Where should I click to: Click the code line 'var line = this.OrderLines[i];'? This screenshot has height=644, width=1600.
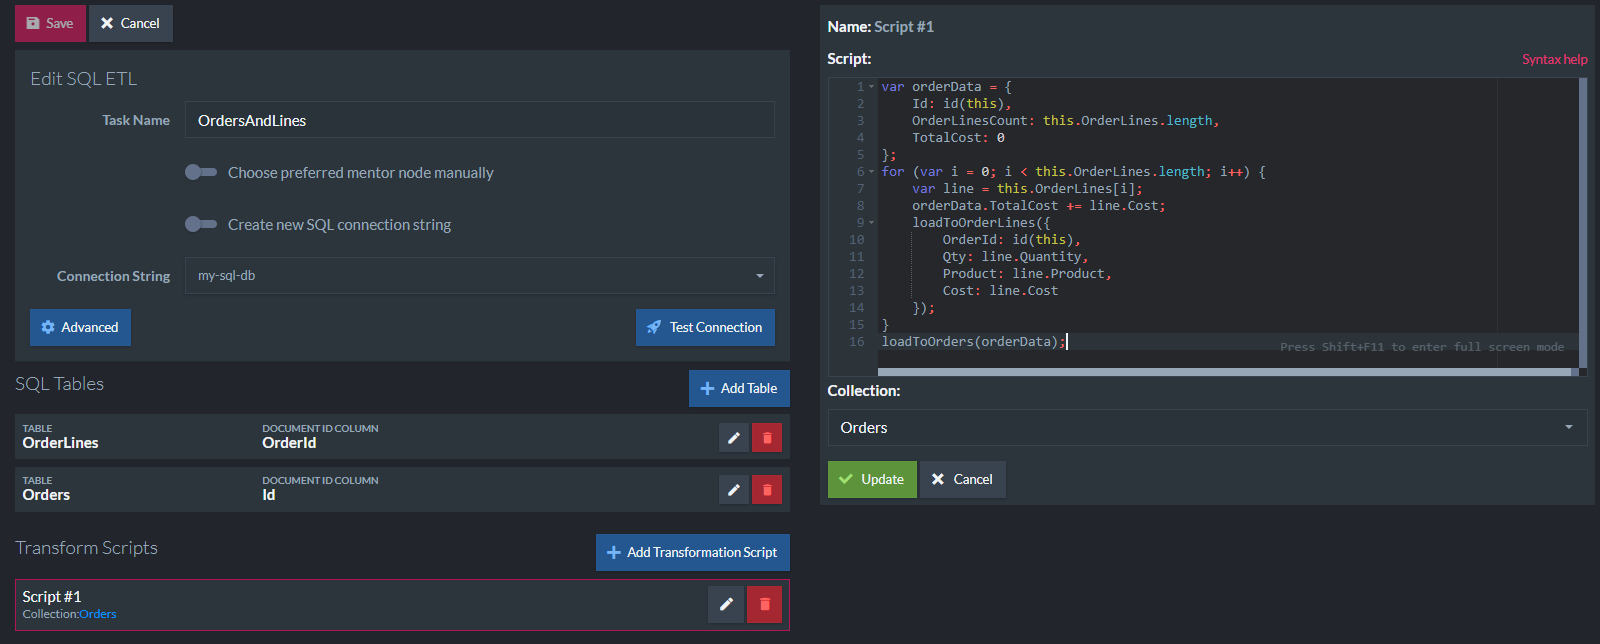tap(1027, 189)
